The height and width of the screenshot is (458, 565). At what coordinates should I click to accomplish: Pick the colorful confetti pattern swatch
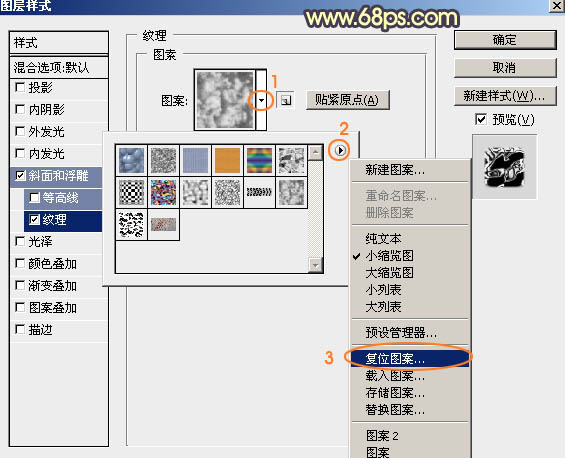click(163, 192)
